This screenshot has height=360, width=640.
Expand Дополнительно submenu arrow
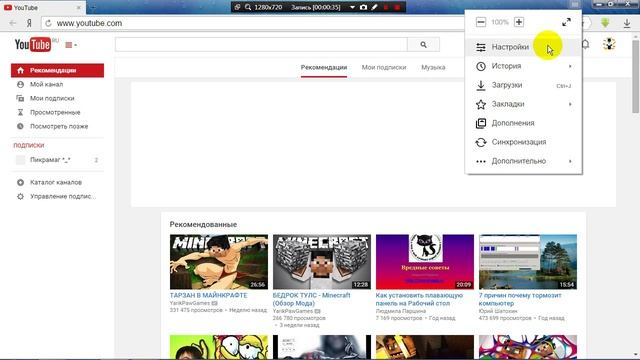coord(570,161)
